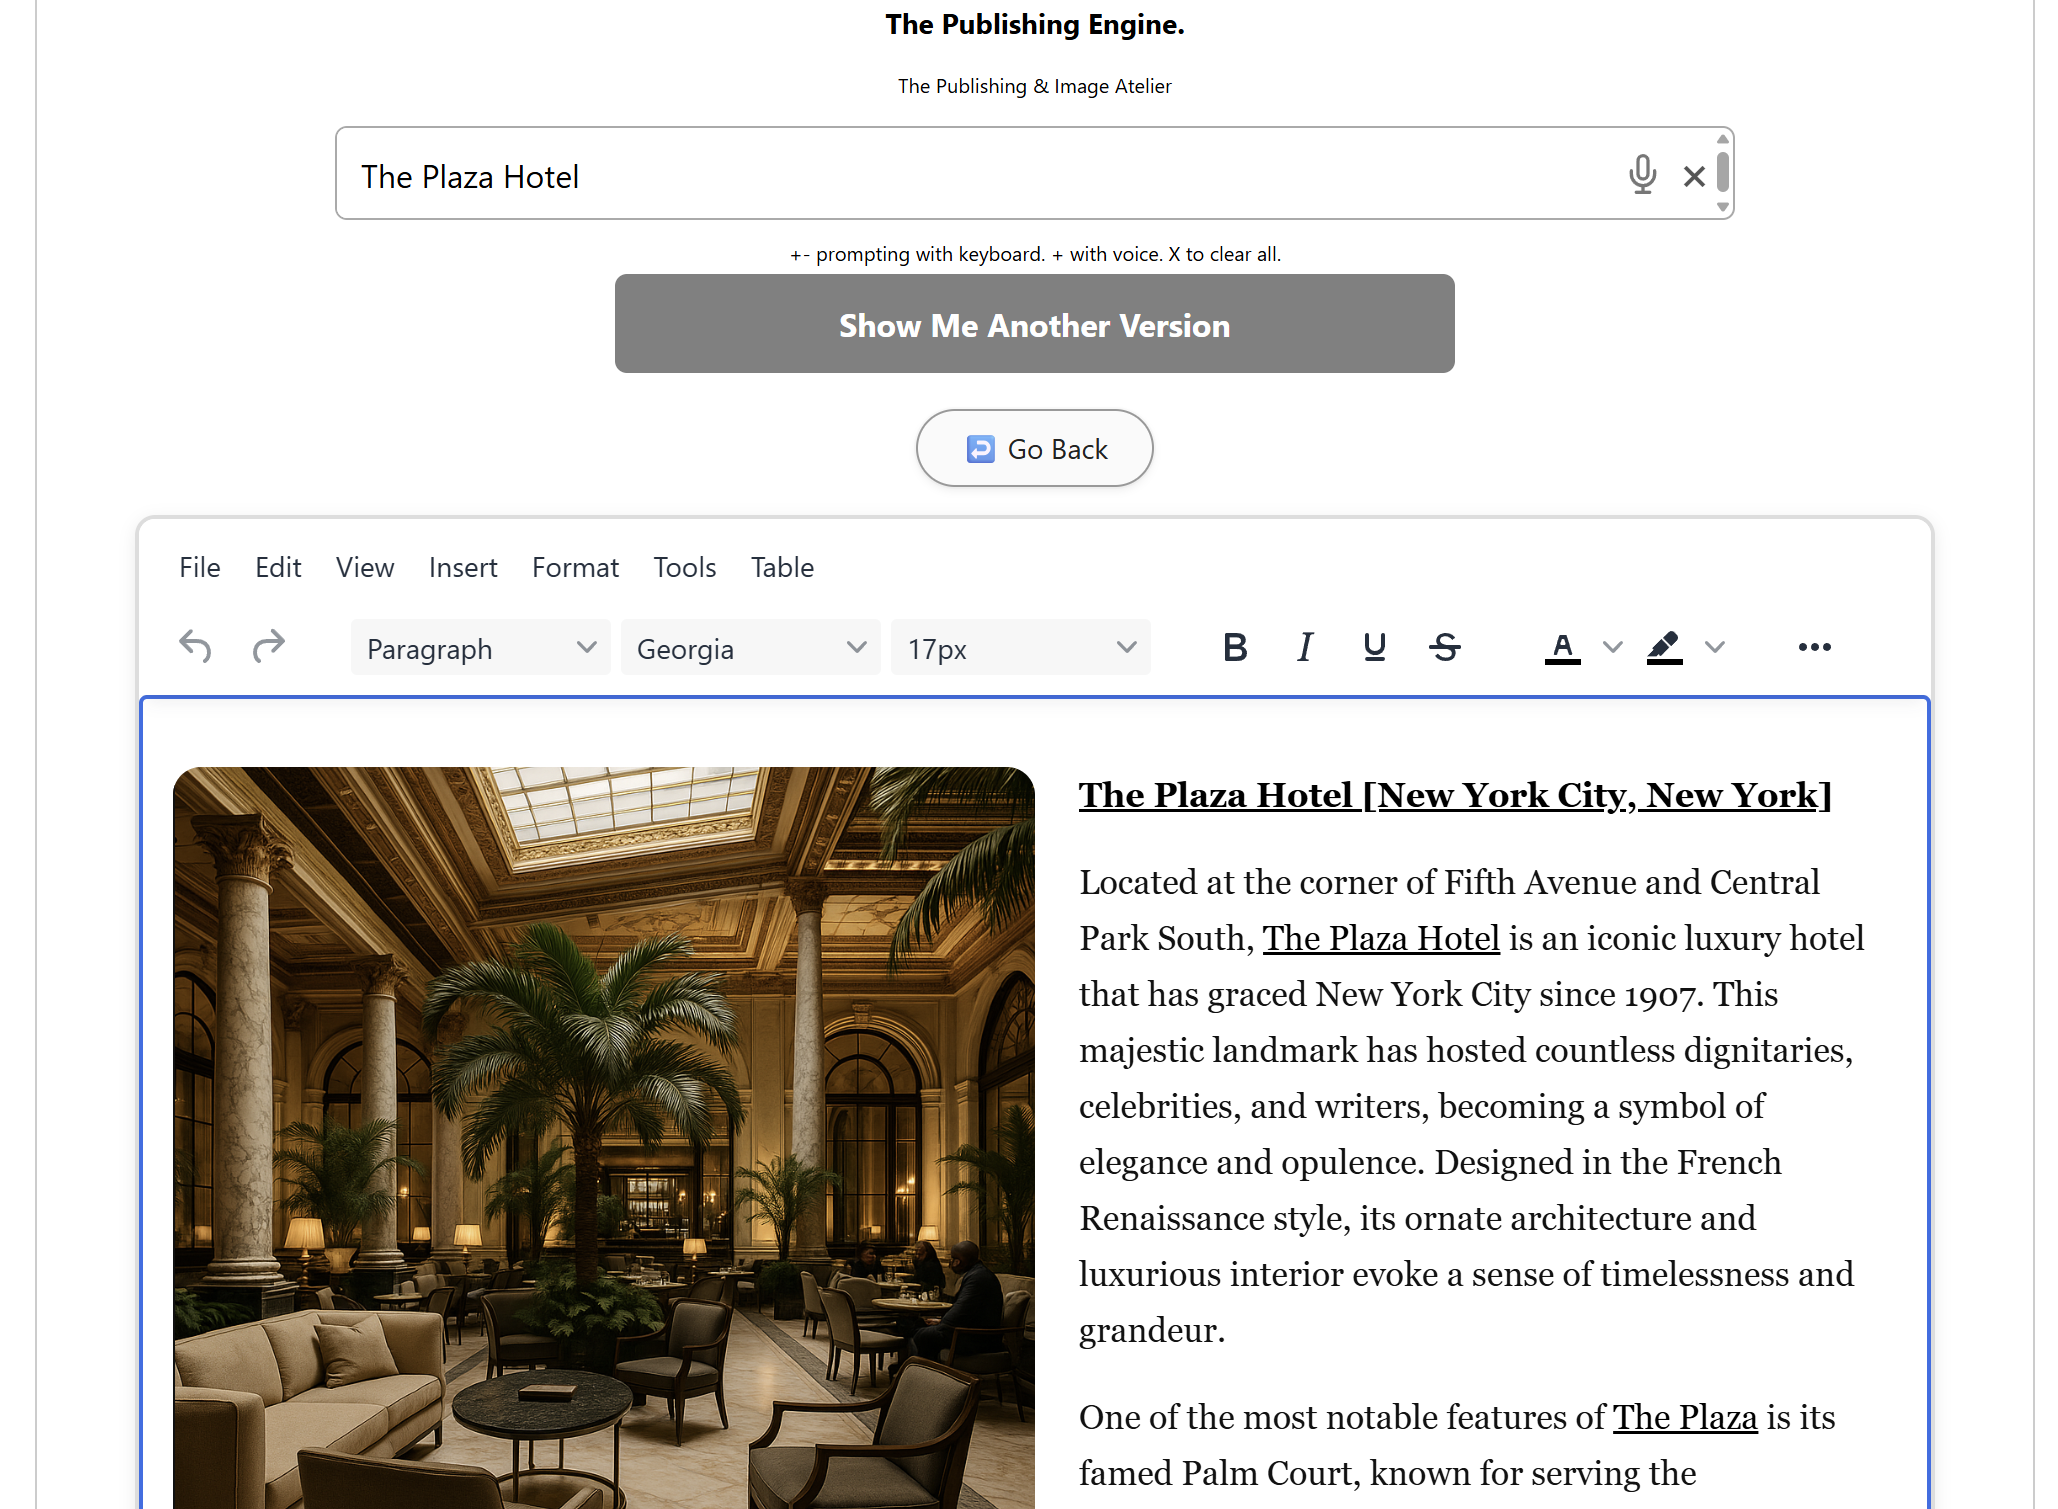Expand the text color picker arrow
Image resolution: width=2058 pixels, height=1509 pixels.
1613,647
